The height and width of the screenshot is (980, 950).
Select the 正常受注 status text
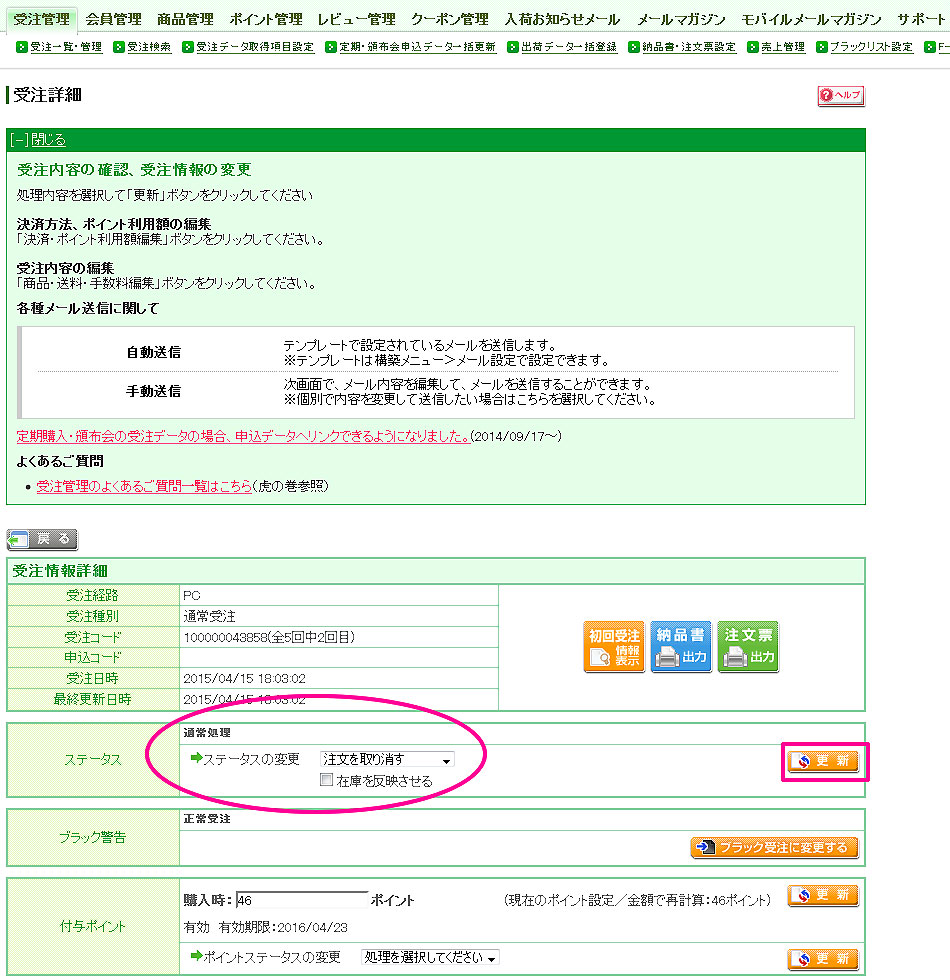[x=207, y=819]
